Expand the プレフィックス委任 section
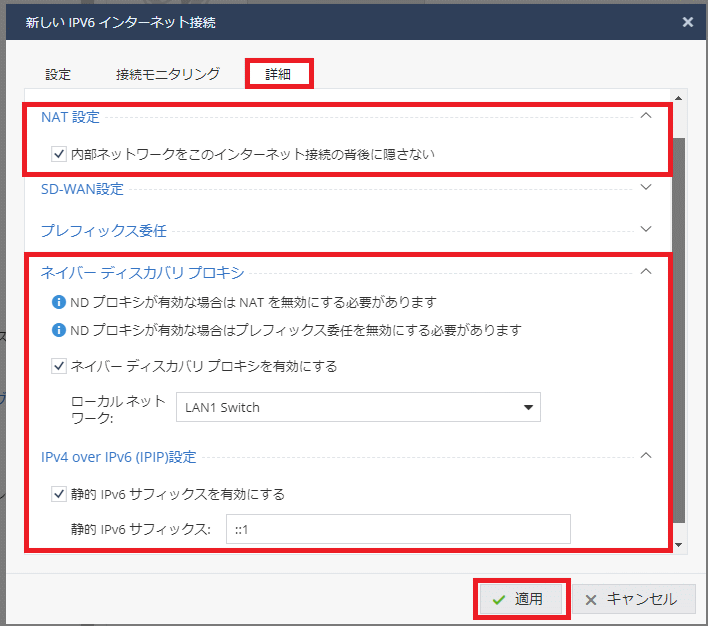This screenshot has height=626, width=708. (645, 230)
